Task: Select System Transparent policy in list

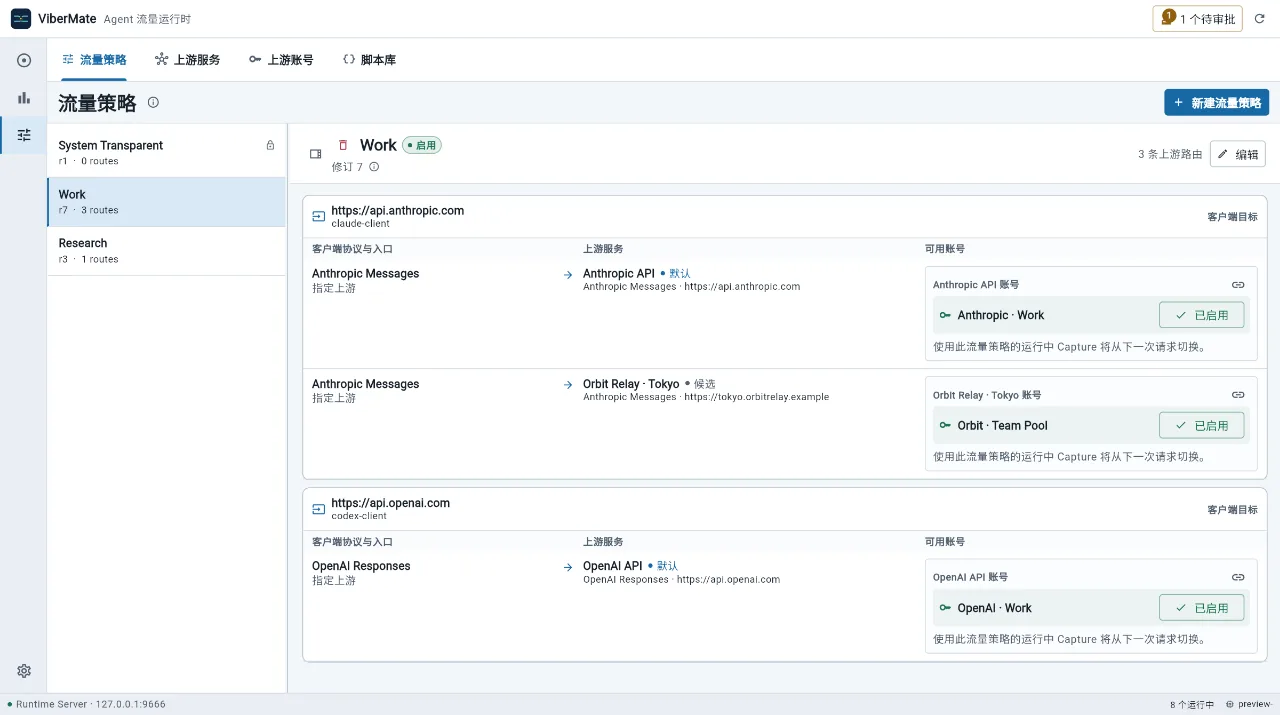Action: click(x=166, y=152)
